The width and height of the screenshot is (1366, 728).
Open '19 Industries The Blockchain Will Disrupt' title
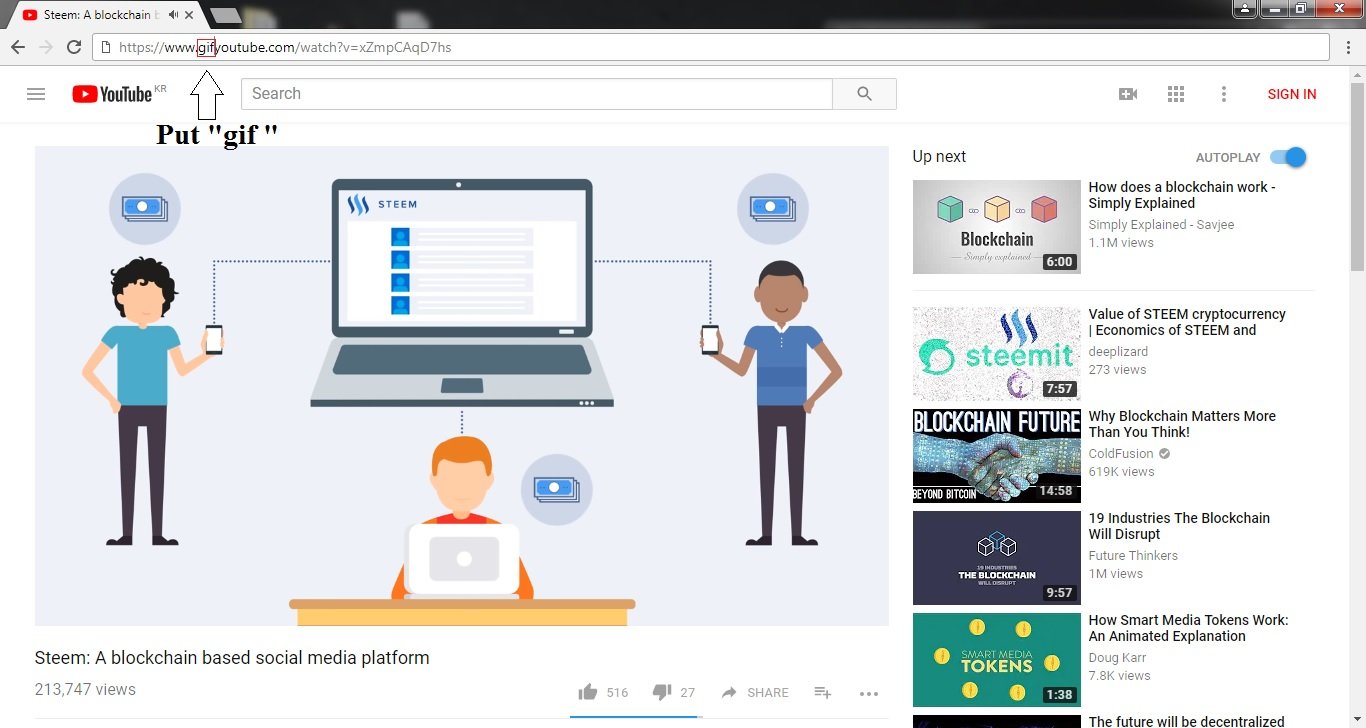point(1179,526)
